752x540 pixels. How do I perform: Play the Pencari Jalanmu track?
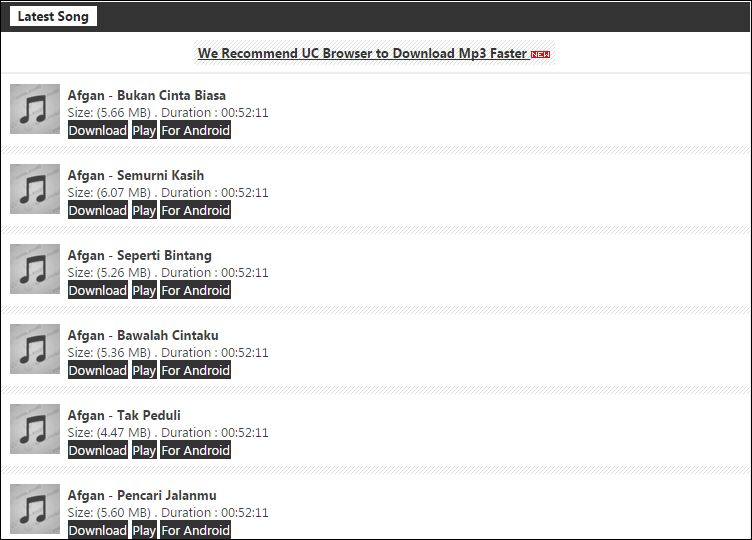144,530
